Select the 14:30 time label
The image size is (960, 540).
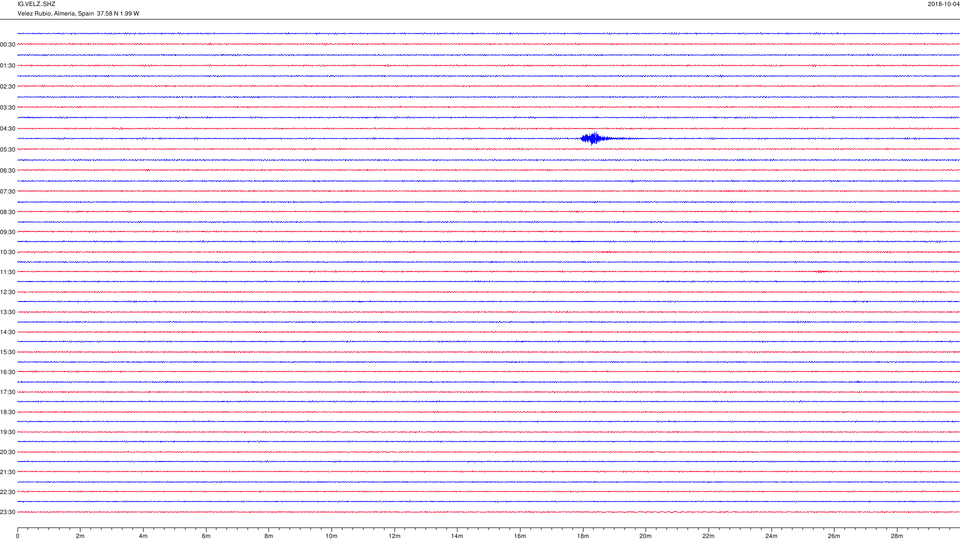point(7,332)
